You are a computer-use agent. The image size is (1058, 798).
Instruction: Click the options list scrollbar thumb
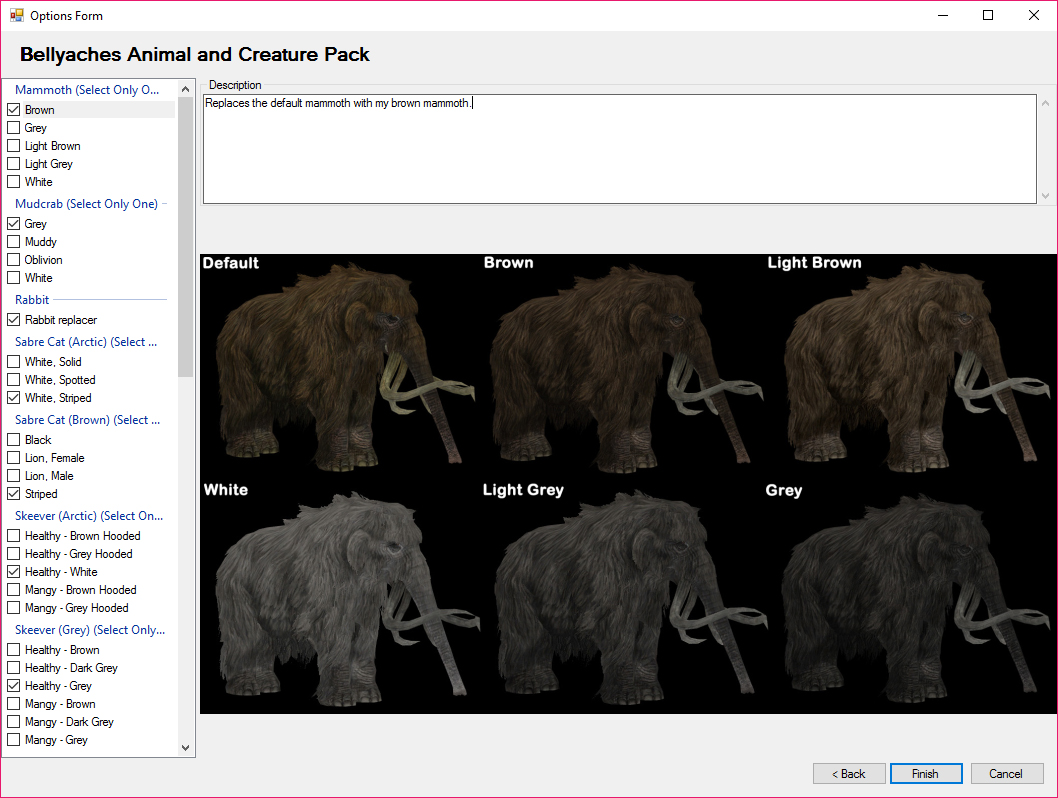[186, 237]
